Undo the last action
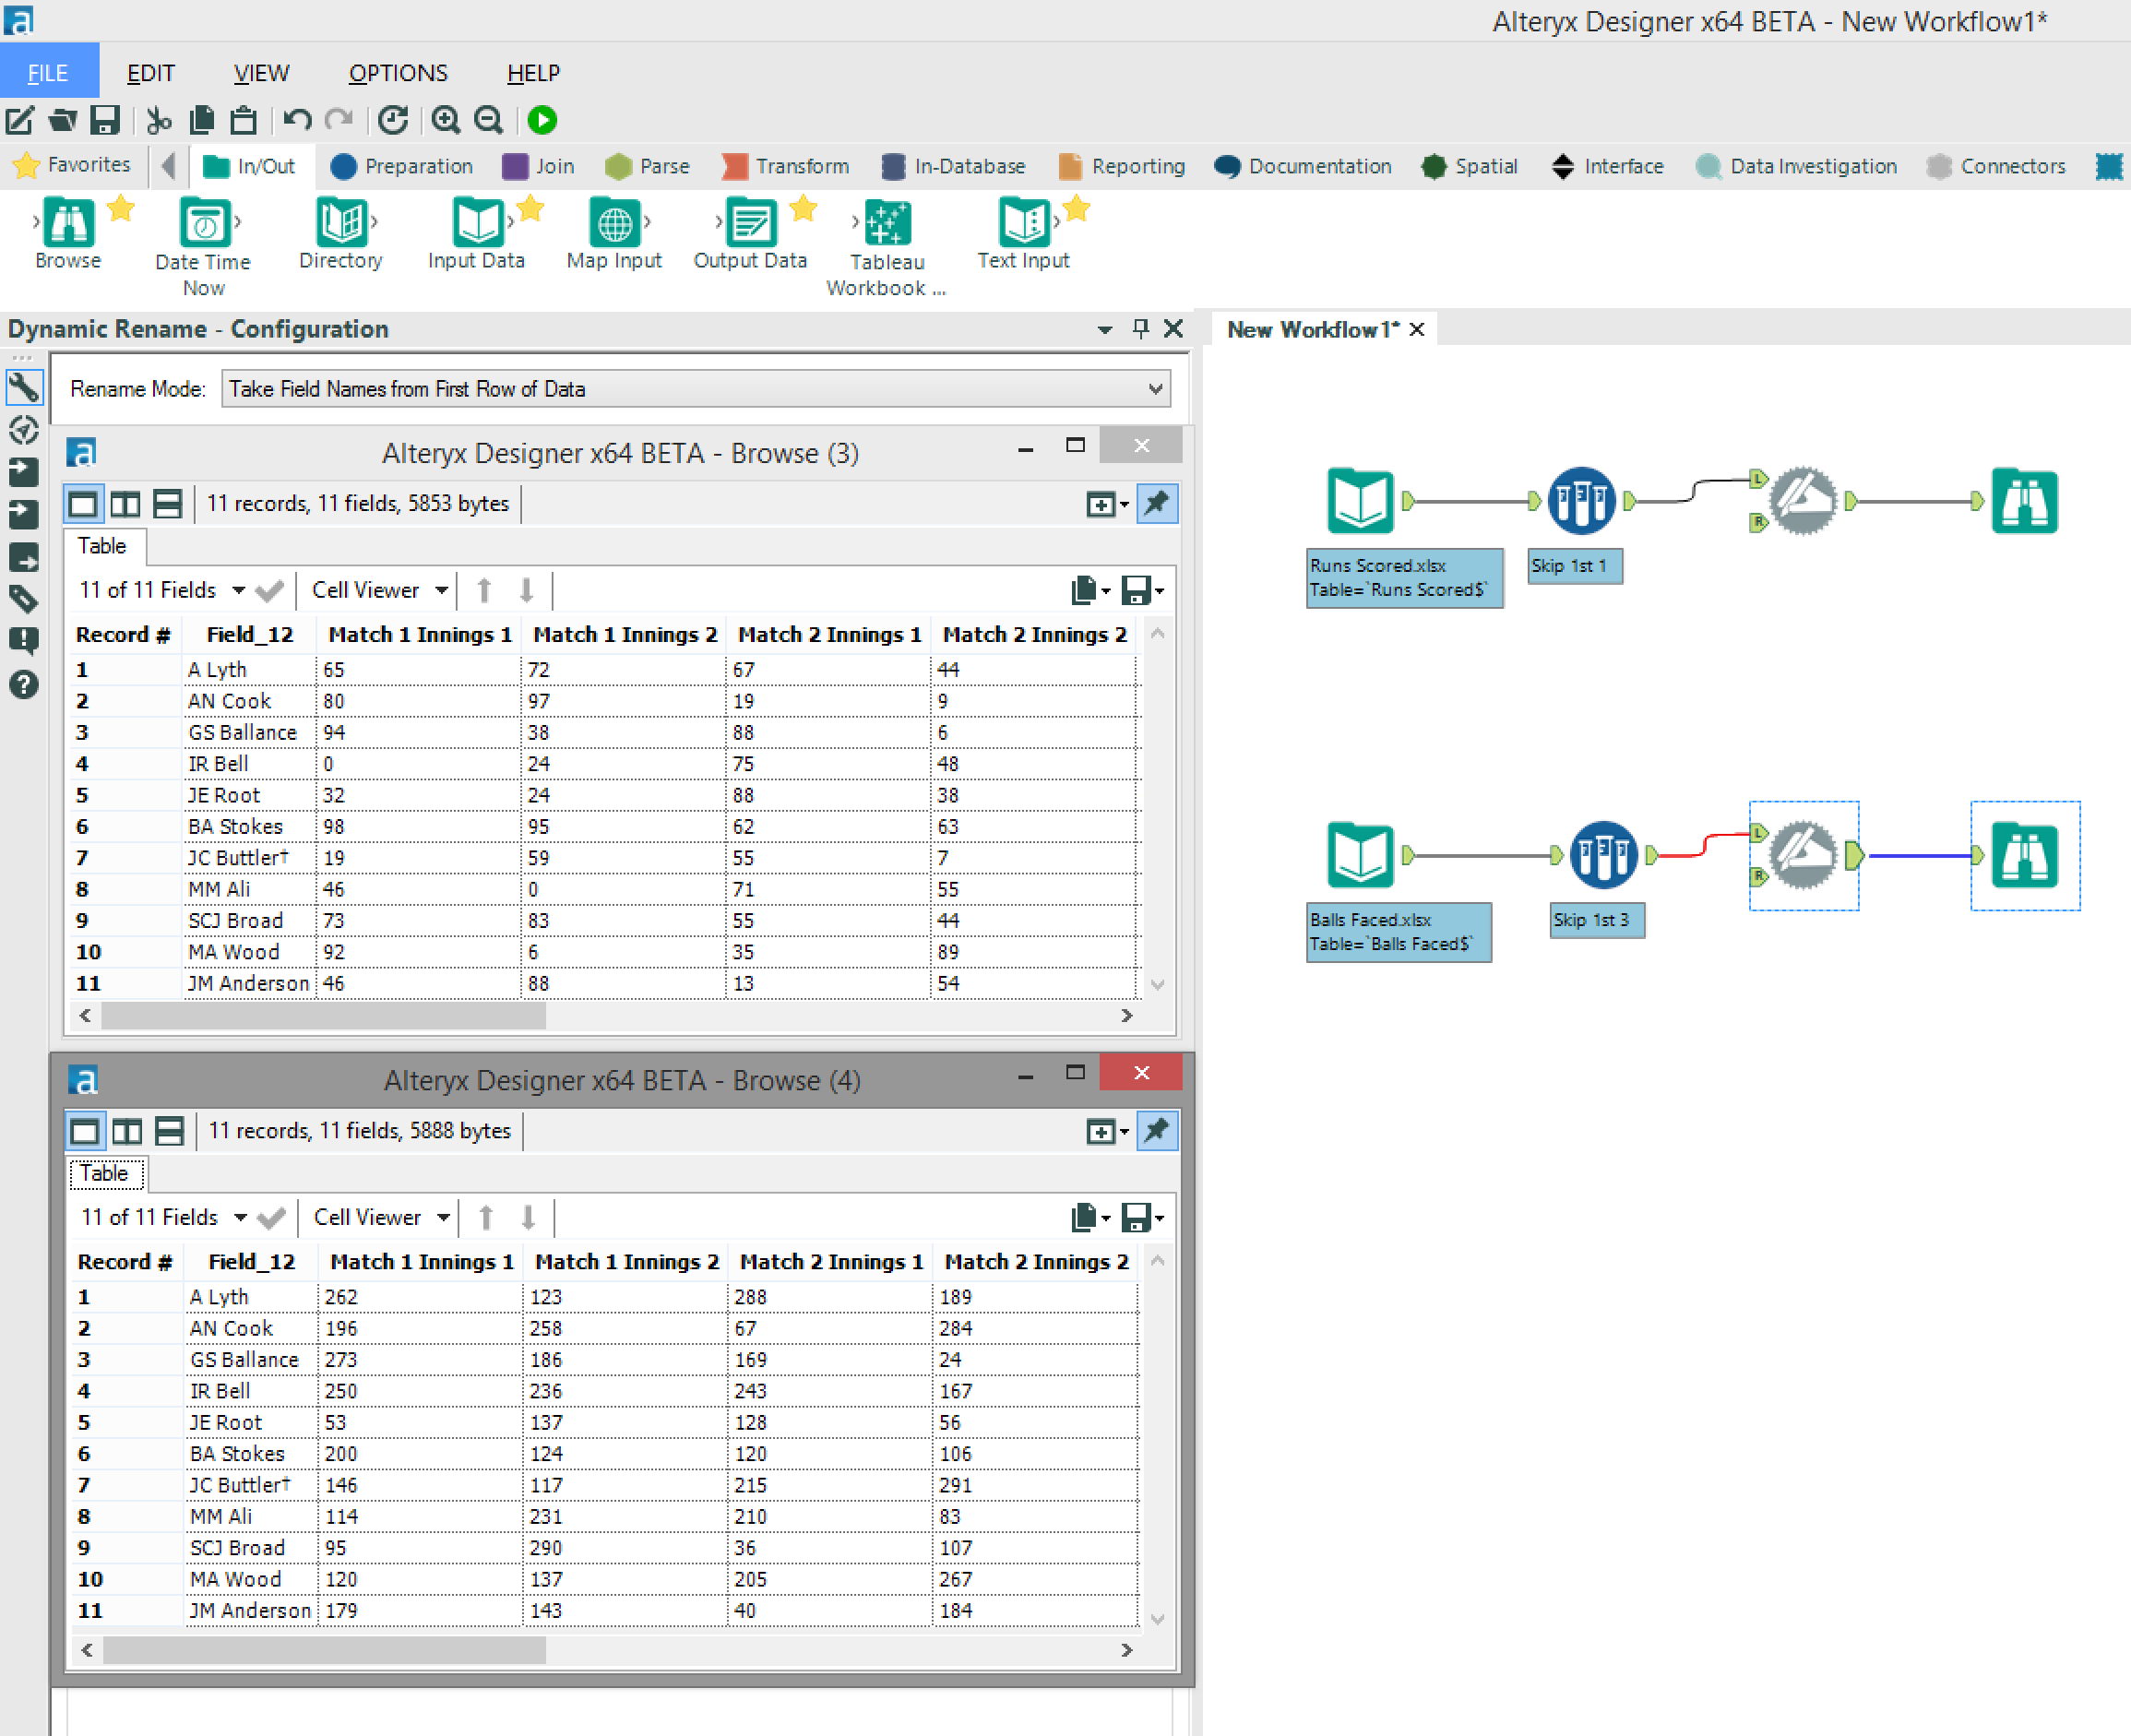The height and width of the screenshot is (1736, 2131). [297, 120]
